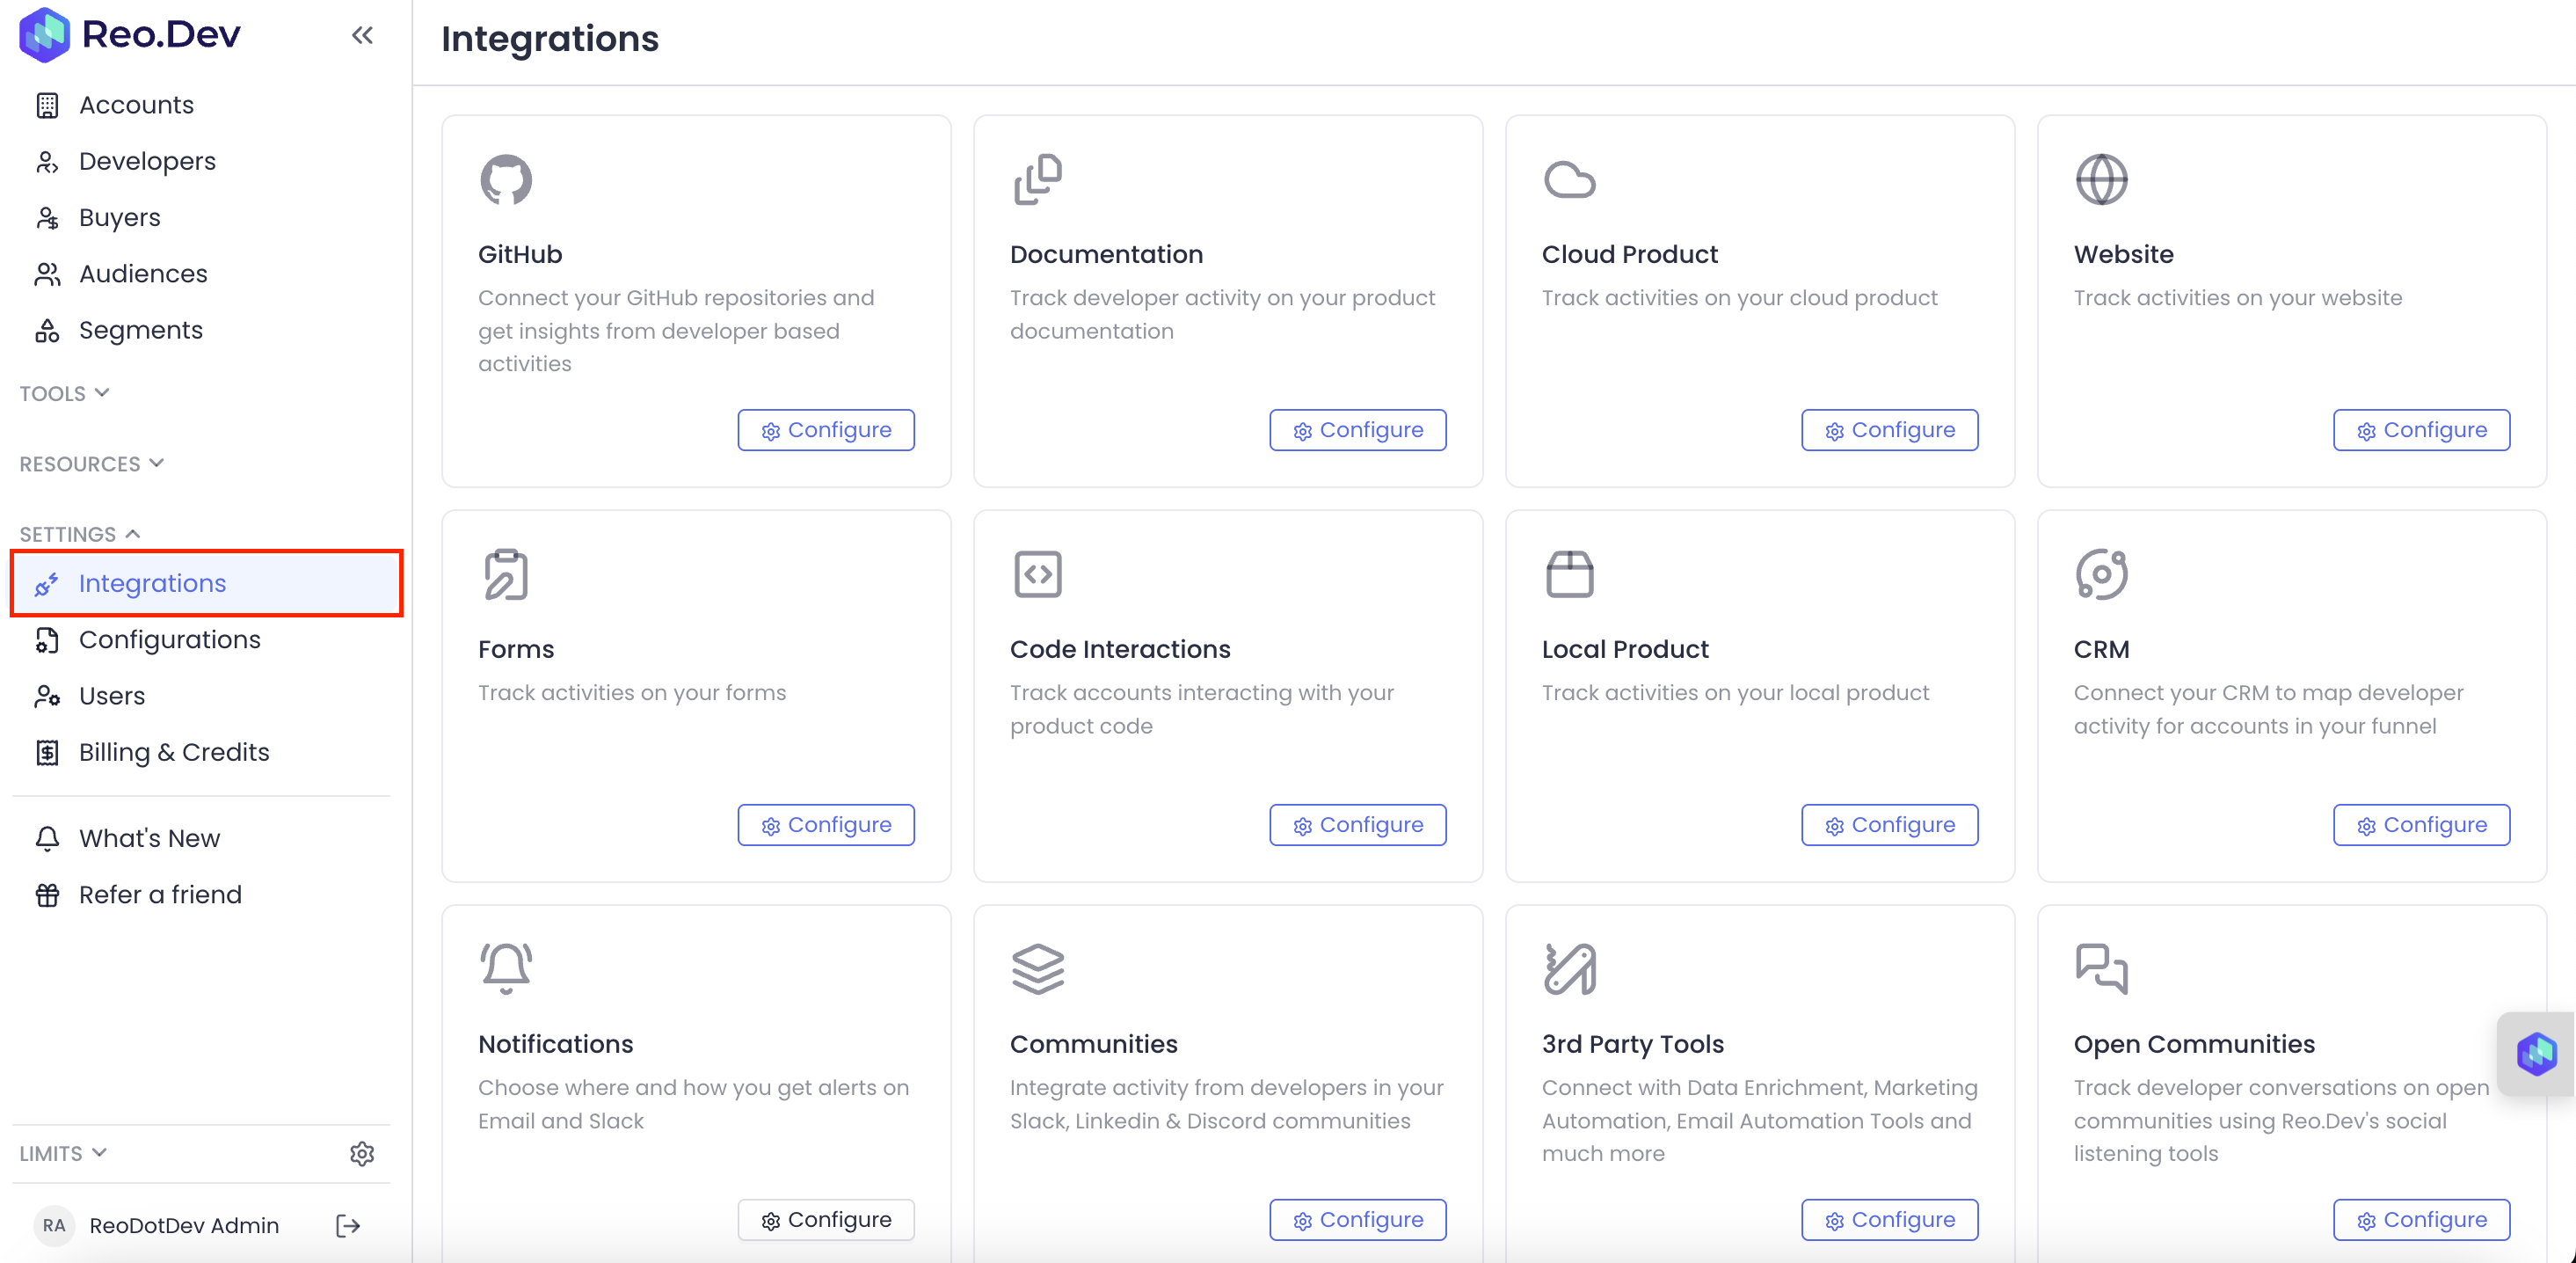The height and width of the screenshot is (1263, 2576).
Task: Go to Billing & Credits
Action: tap(174, 752)
